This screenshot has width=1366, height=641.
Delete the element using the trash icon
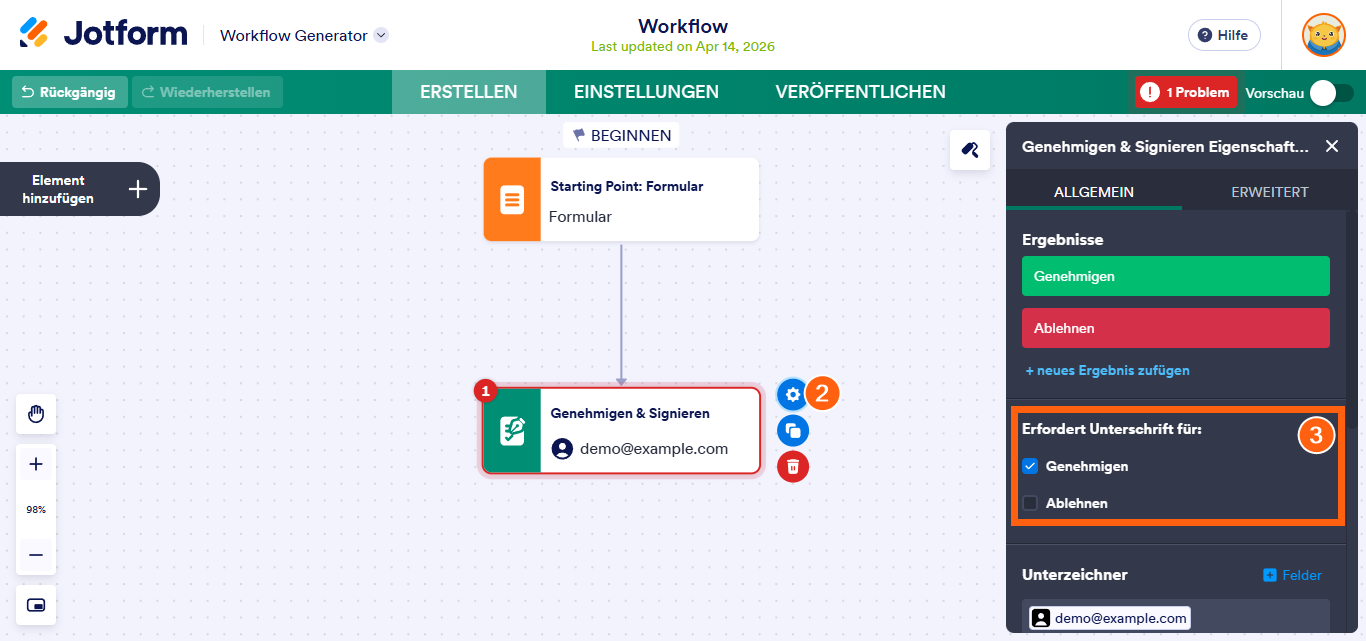click(792, 466)
